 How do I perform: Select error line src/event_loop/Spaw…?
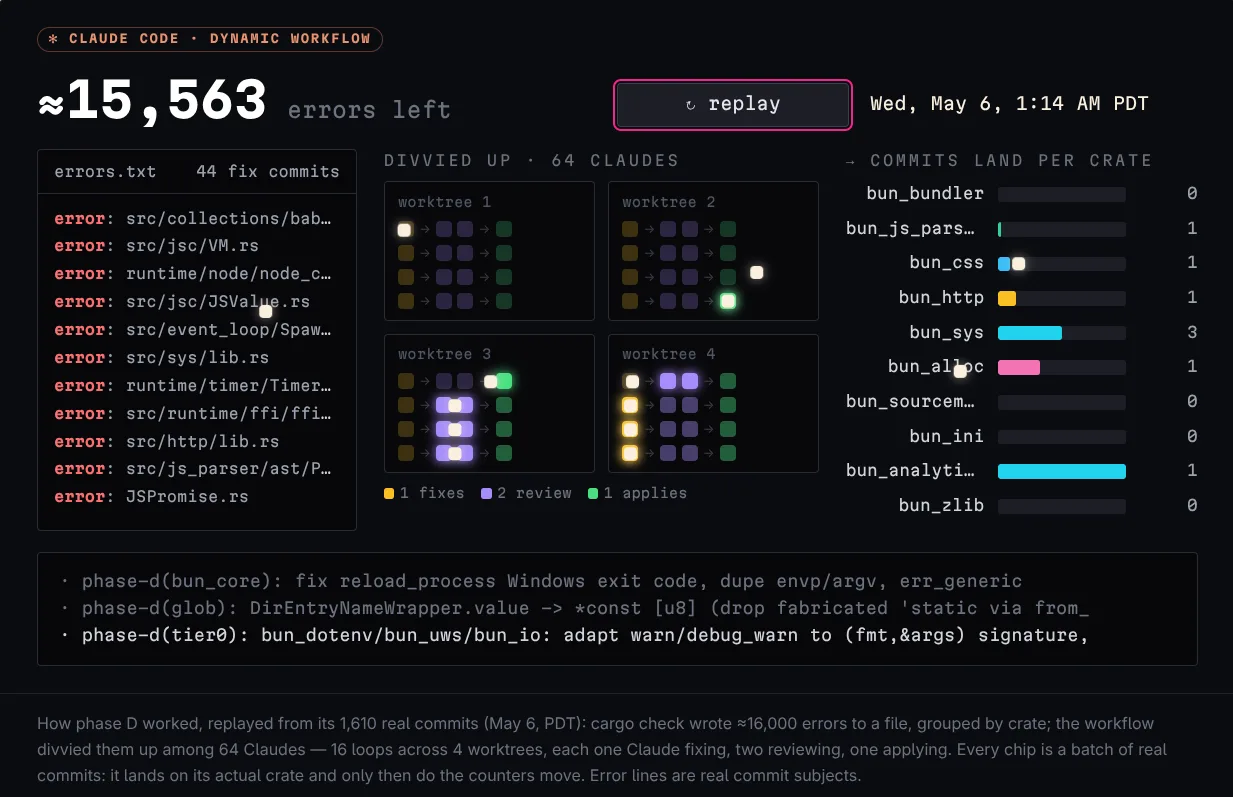click(193, 330)
